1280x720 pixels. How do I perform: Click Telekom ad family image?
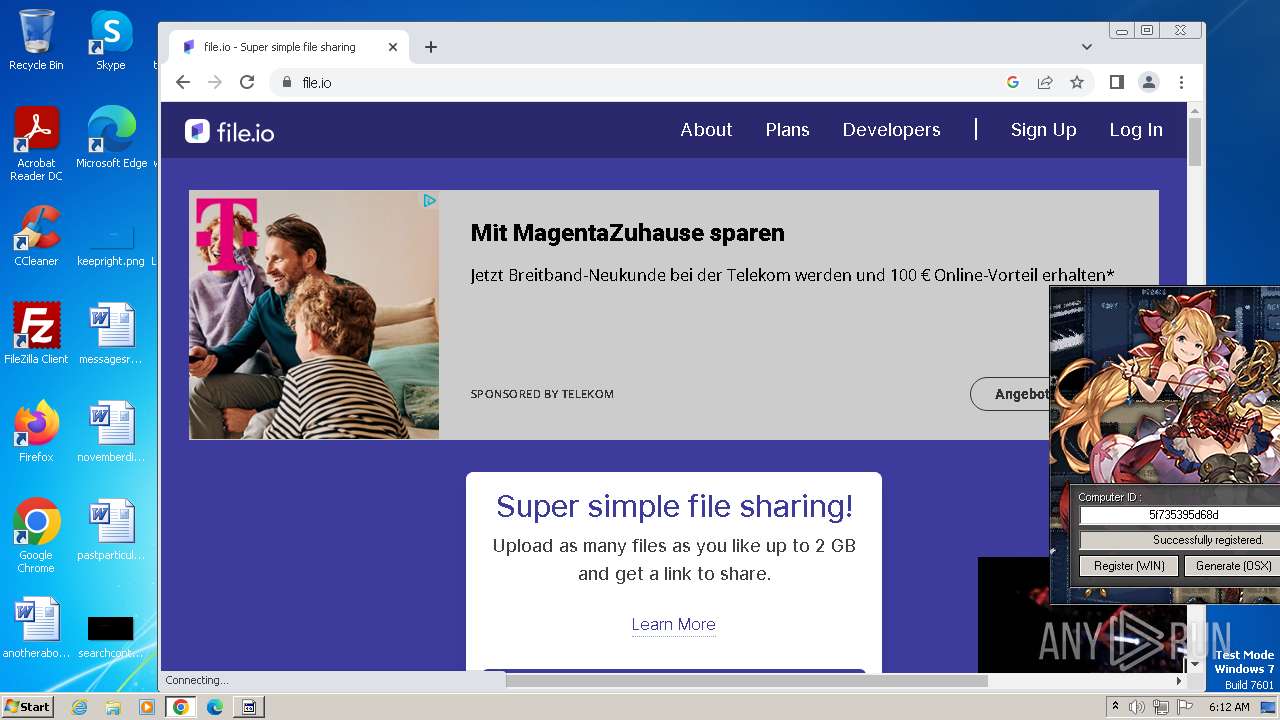point(314,315)
